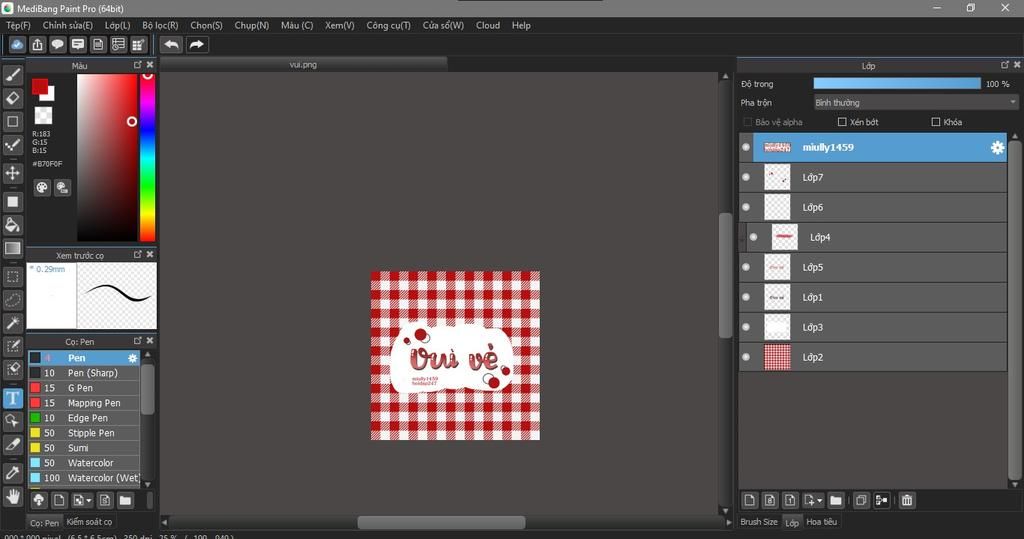This screenshot has height=539, width=1024.
Task: Open the Chỉnh sửa(E) menu
Action: 67,25
